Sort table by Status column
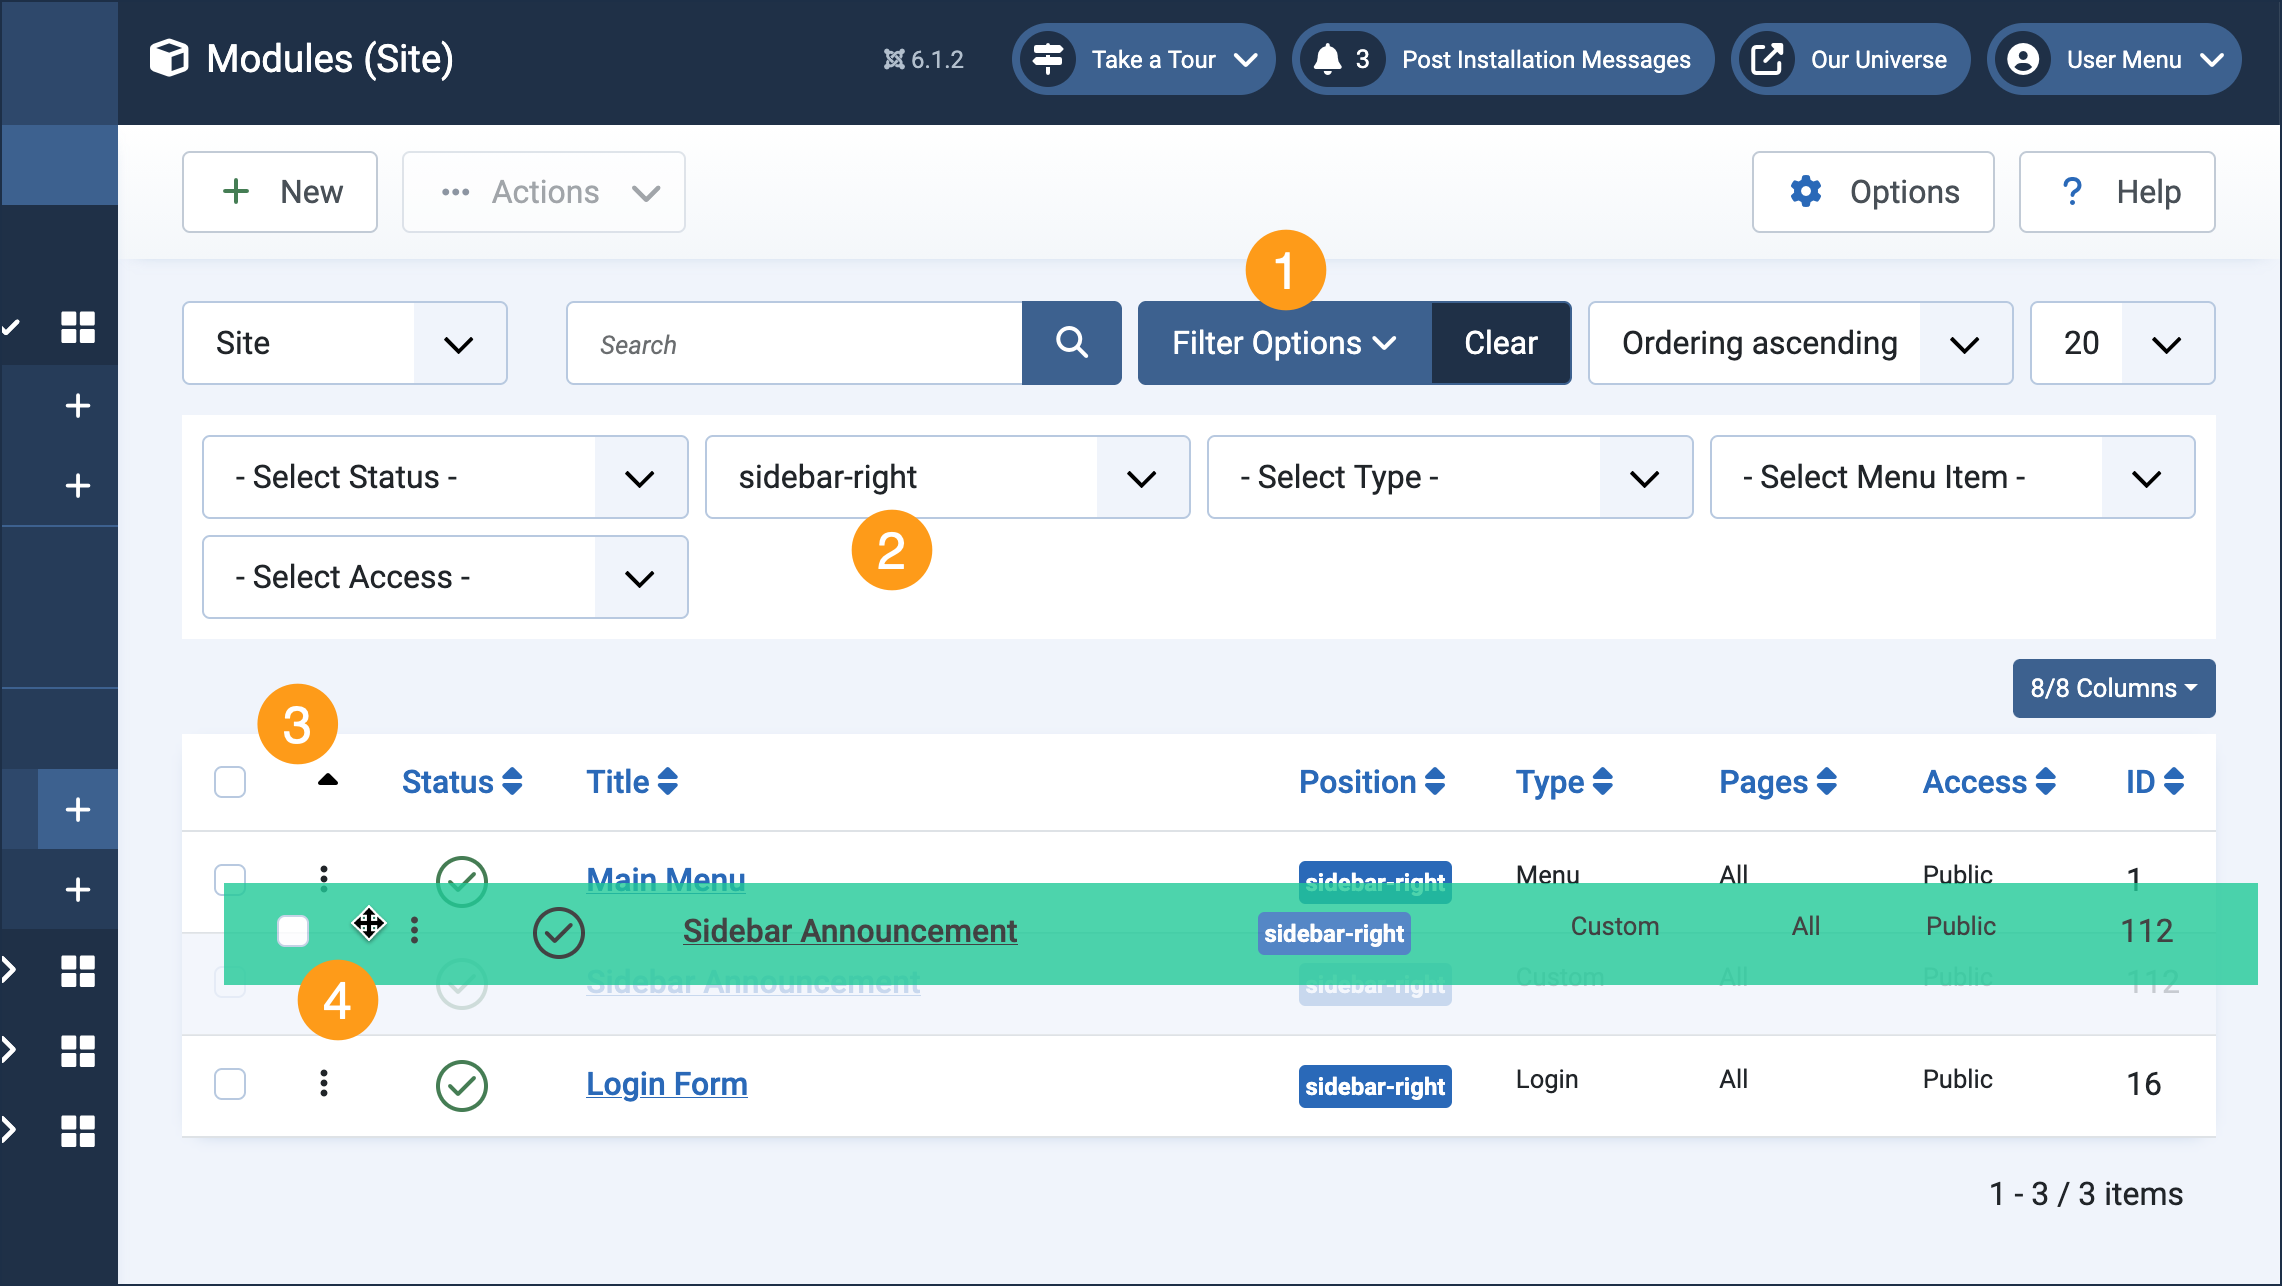 [x=462, y=782]
